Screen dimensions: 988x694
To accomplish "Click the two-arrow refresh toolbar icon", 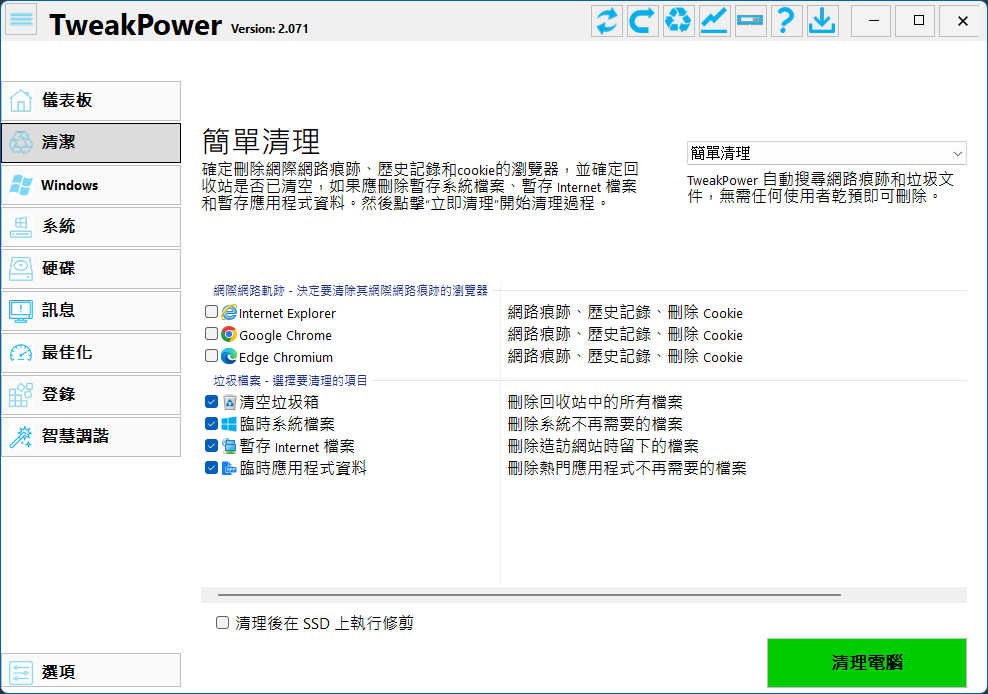I will point(607,21).
